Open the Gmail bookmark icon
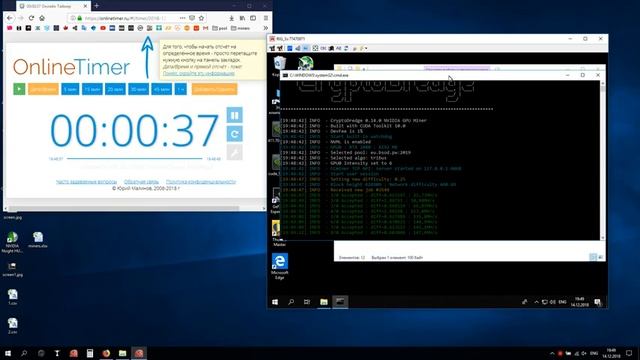The image size is (640, 360). click(206, 28)
